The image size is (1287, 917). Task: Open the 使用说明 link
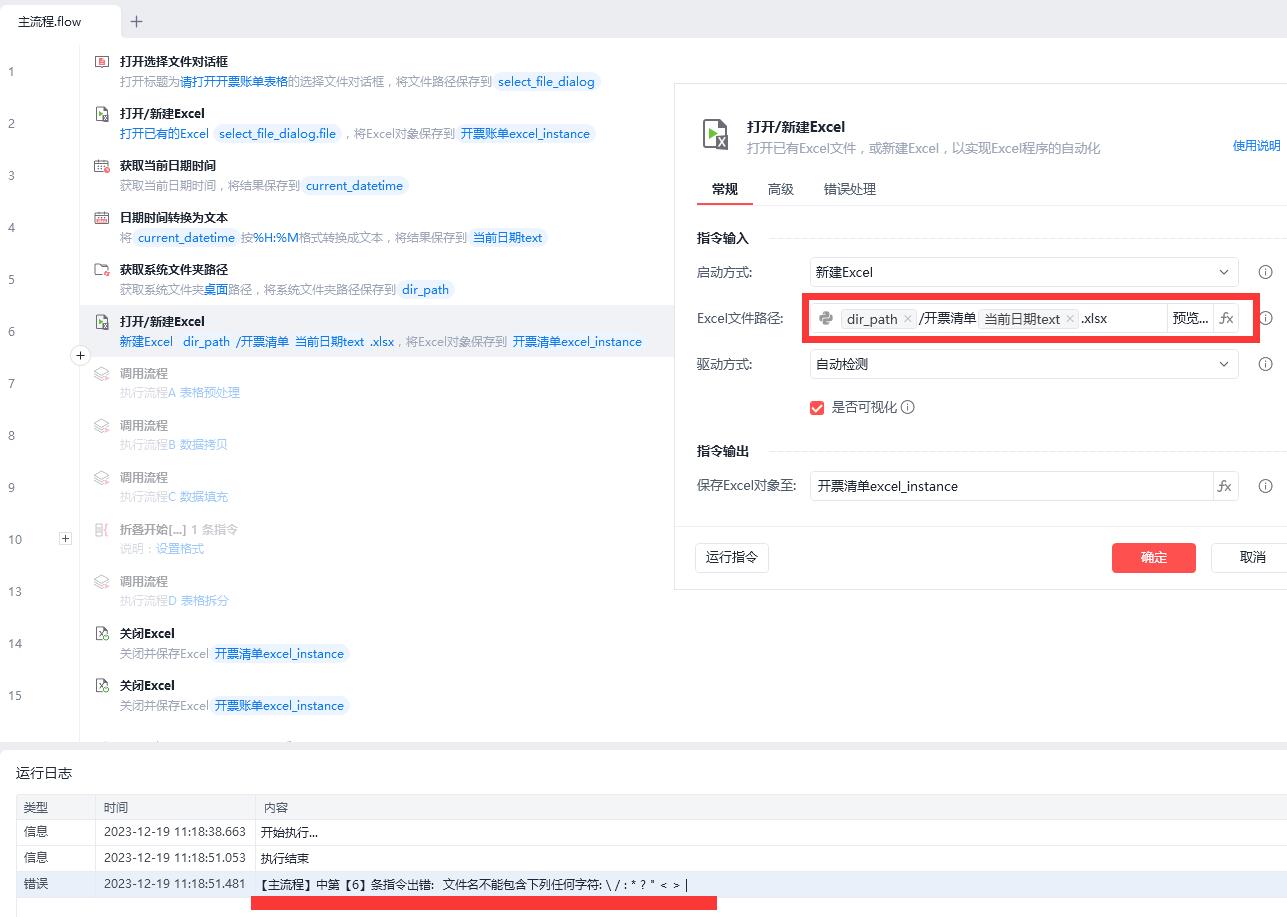pos(1256,145)
